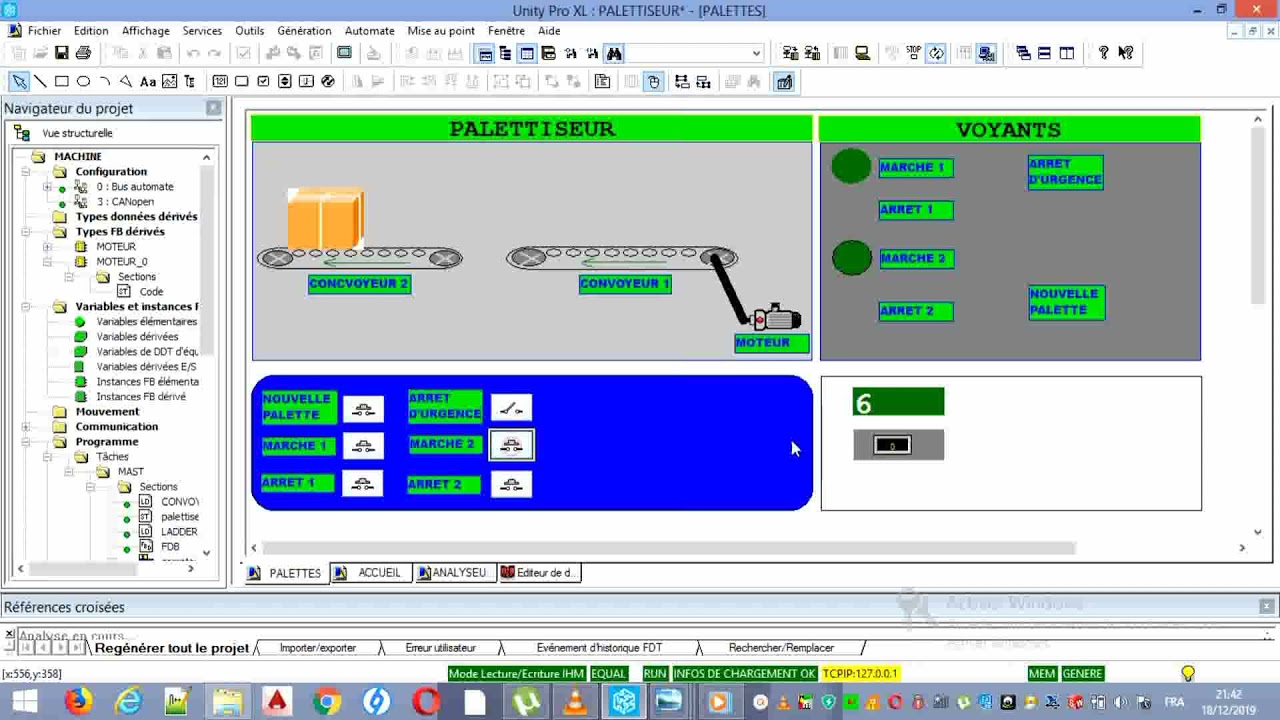Click the STOP PLC toolbar icon
The height and width of the screenshot is (720, 1280).
[x=914, y=53]
